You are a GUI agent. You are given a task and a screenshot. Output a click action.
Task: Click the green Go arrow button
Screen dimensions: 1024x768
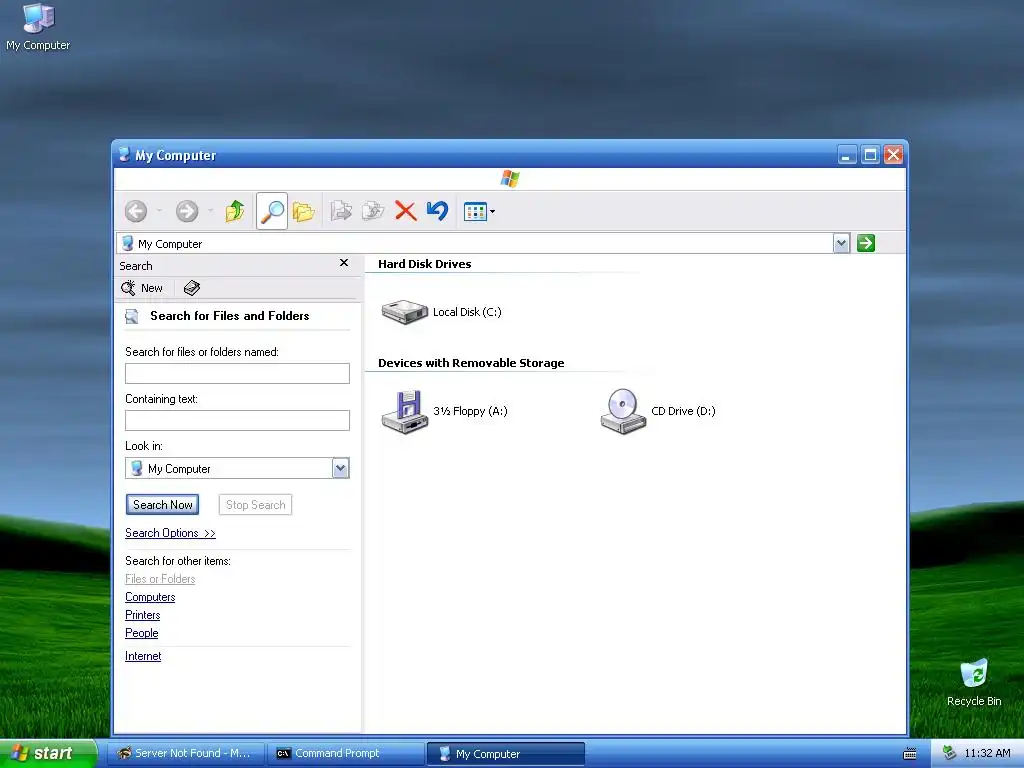click(x=866, y=243)
